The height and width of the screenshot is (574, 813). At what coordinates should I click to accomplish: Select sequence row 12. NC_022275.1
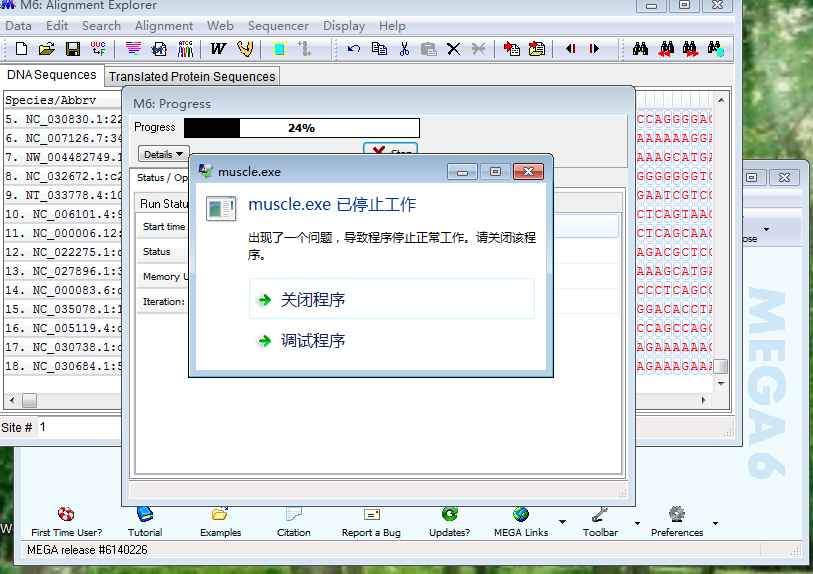(63, 253)
